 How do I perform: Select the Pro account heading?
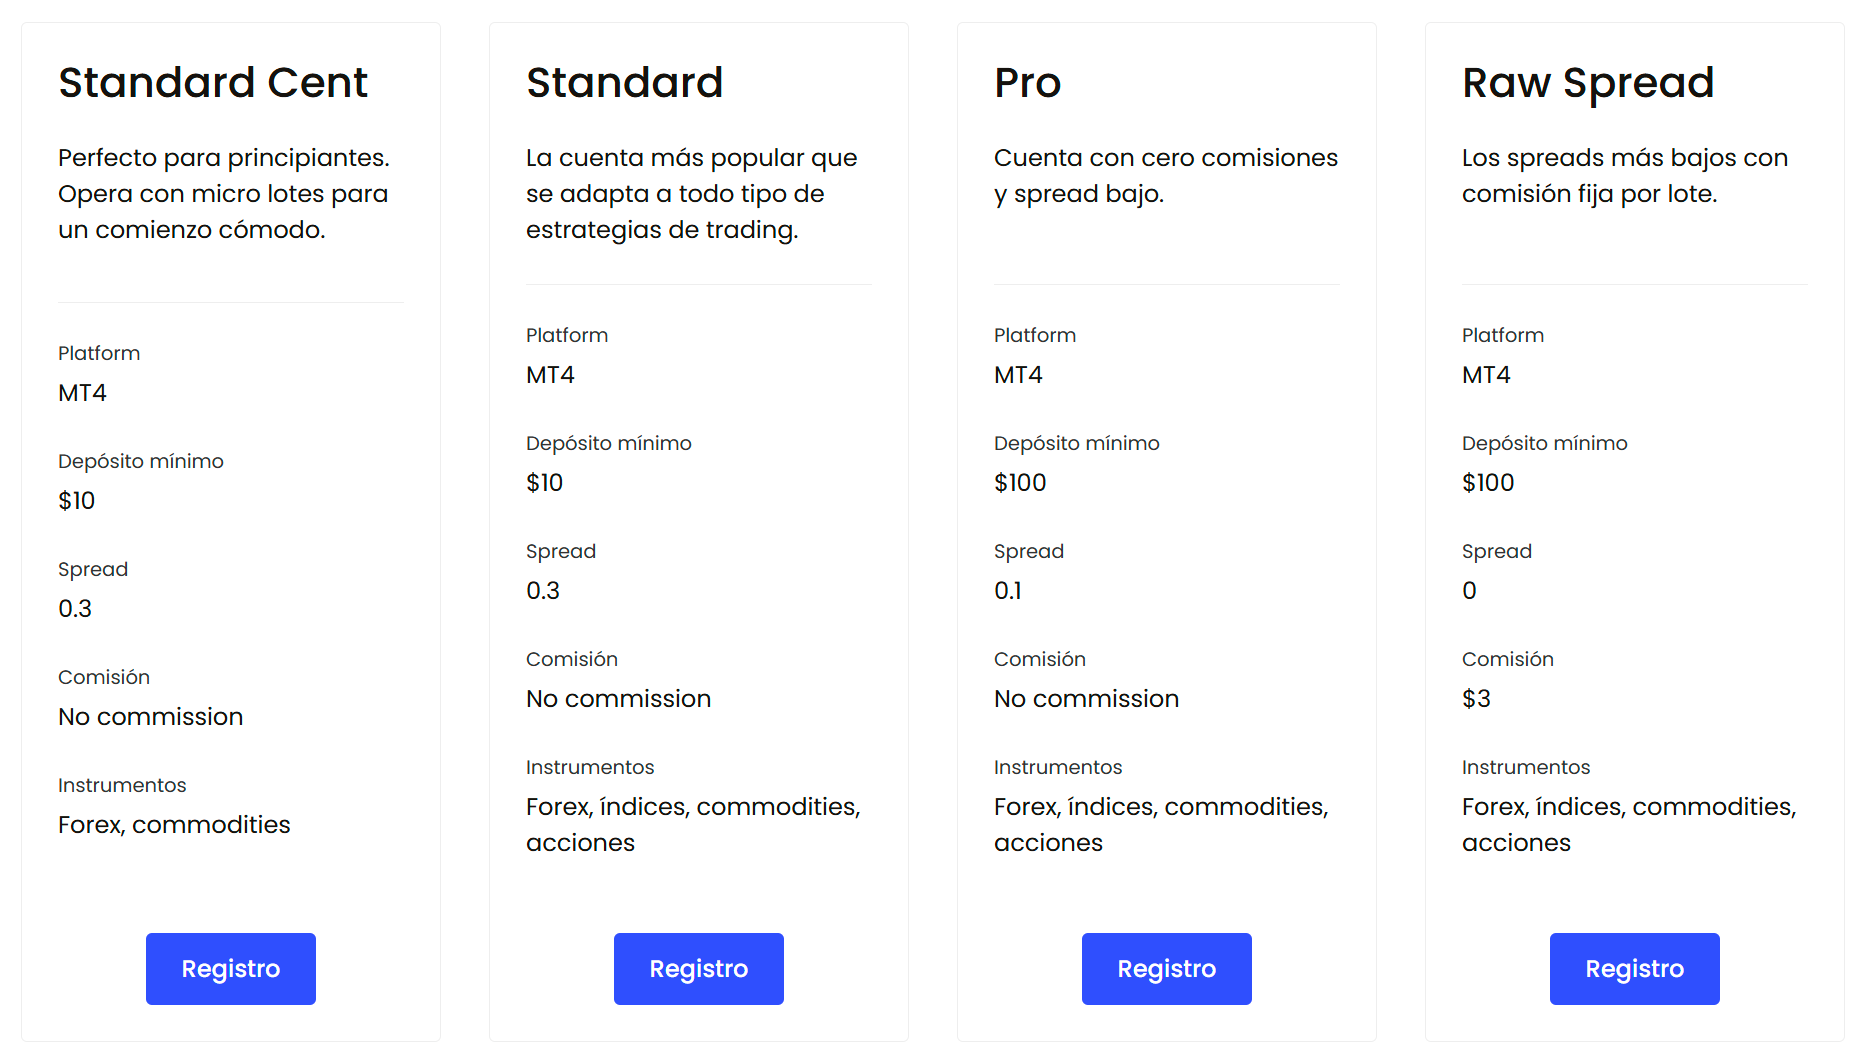click(1027, 82)
